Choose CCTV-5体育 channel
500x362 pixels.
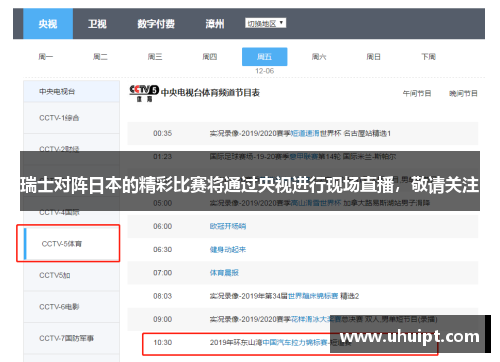coord(71,244)
